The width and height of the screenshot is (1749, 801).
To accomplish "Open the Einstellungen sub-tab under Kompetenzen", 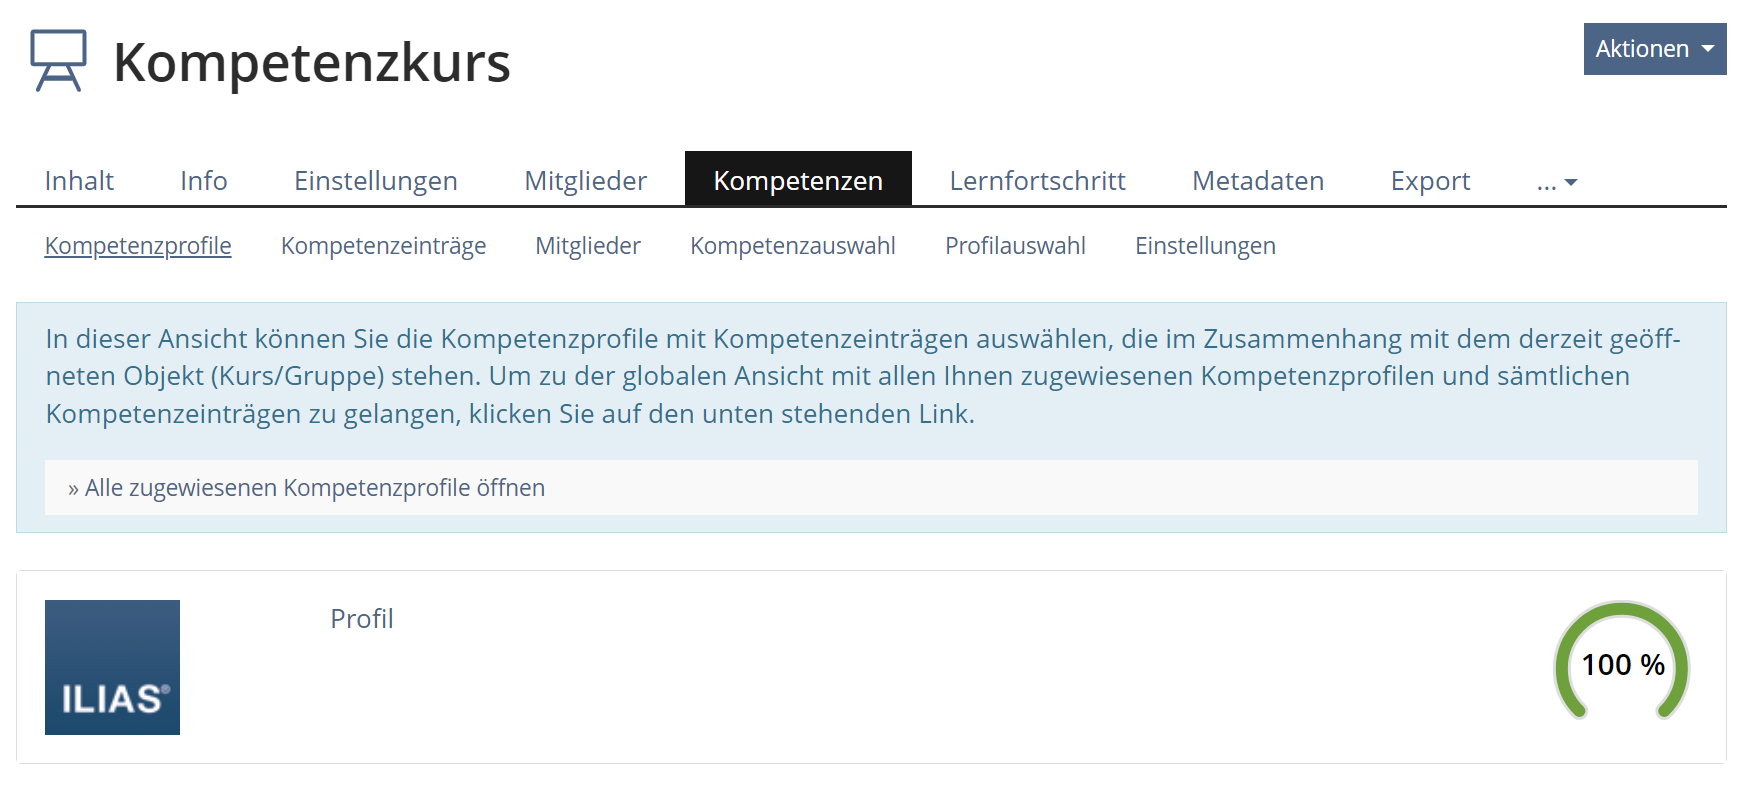I will pos(1204,246).
